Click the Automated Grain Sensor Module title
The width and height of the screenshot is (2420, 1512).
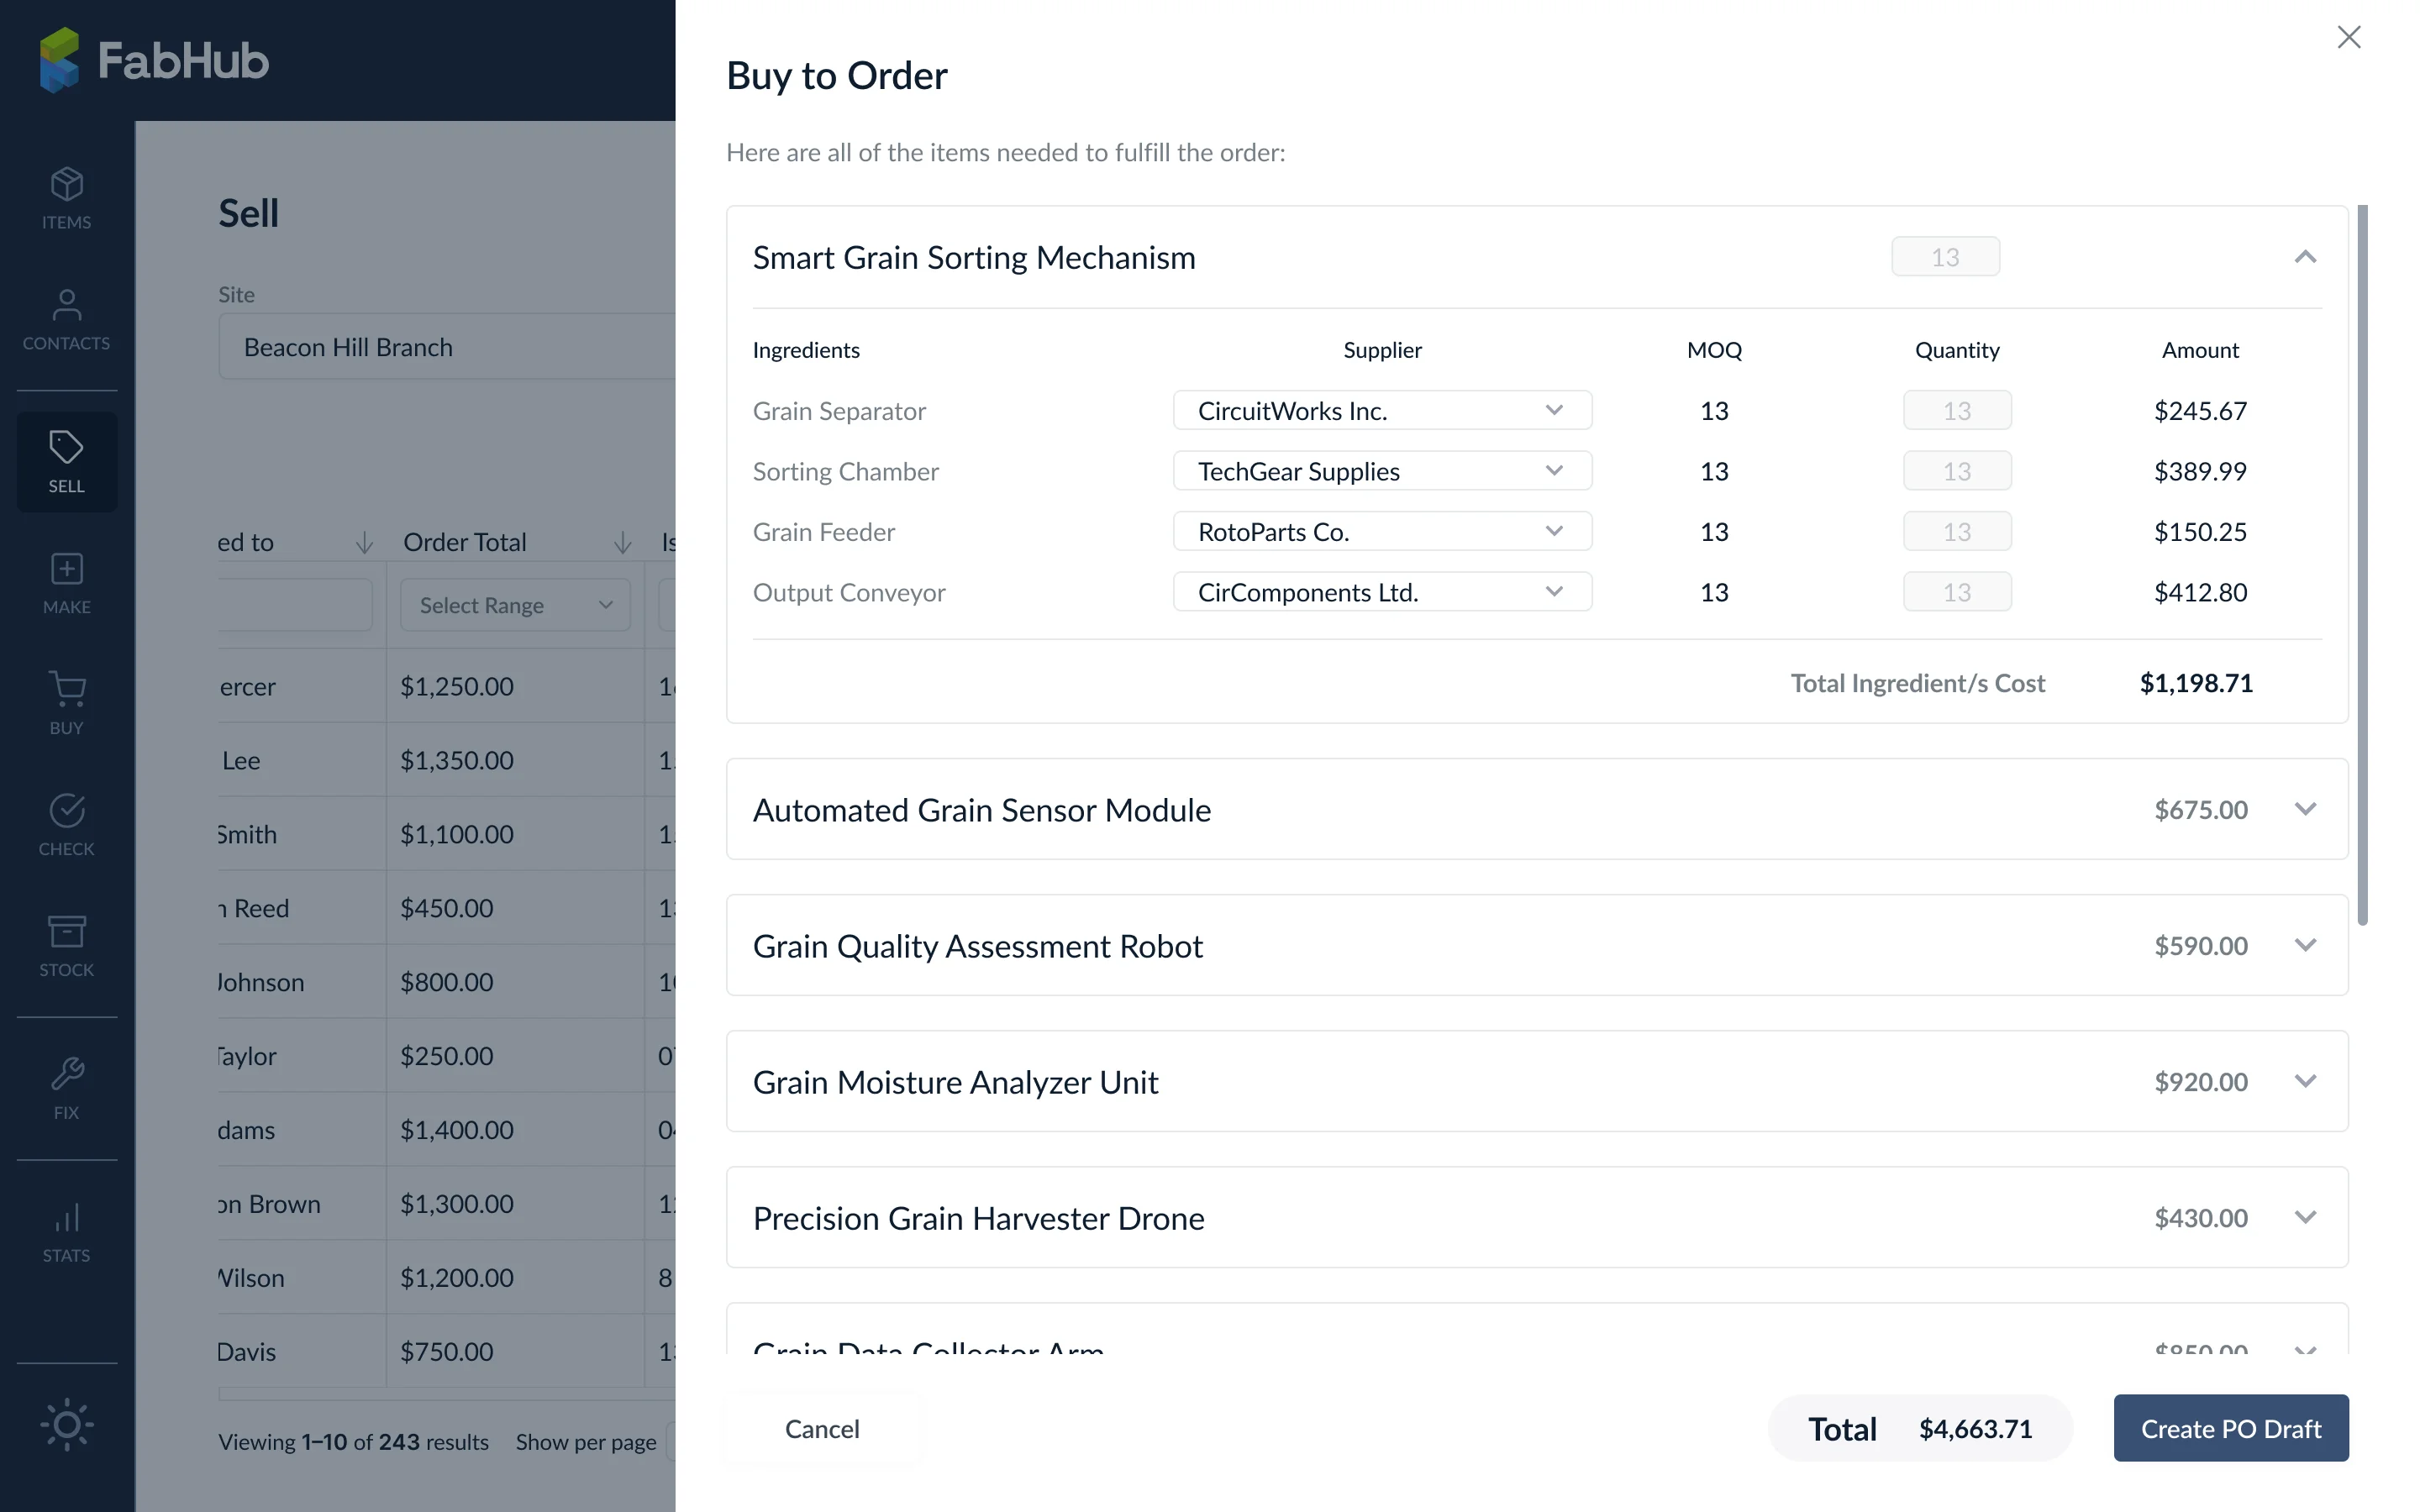point(981,810)
